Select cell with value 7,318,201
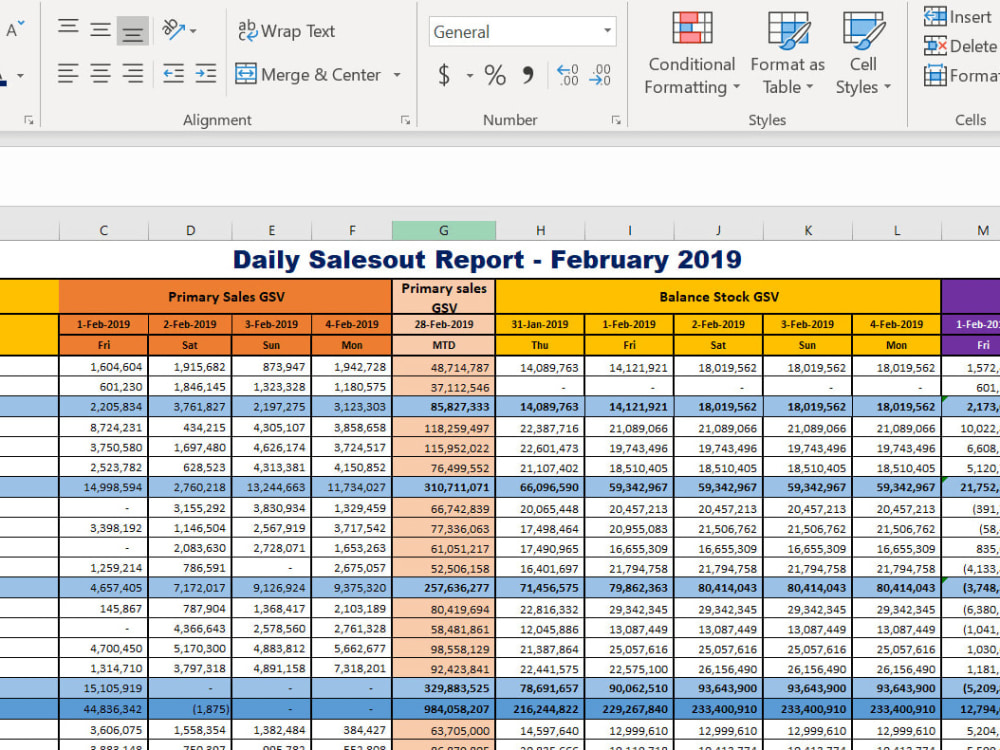 352,668
